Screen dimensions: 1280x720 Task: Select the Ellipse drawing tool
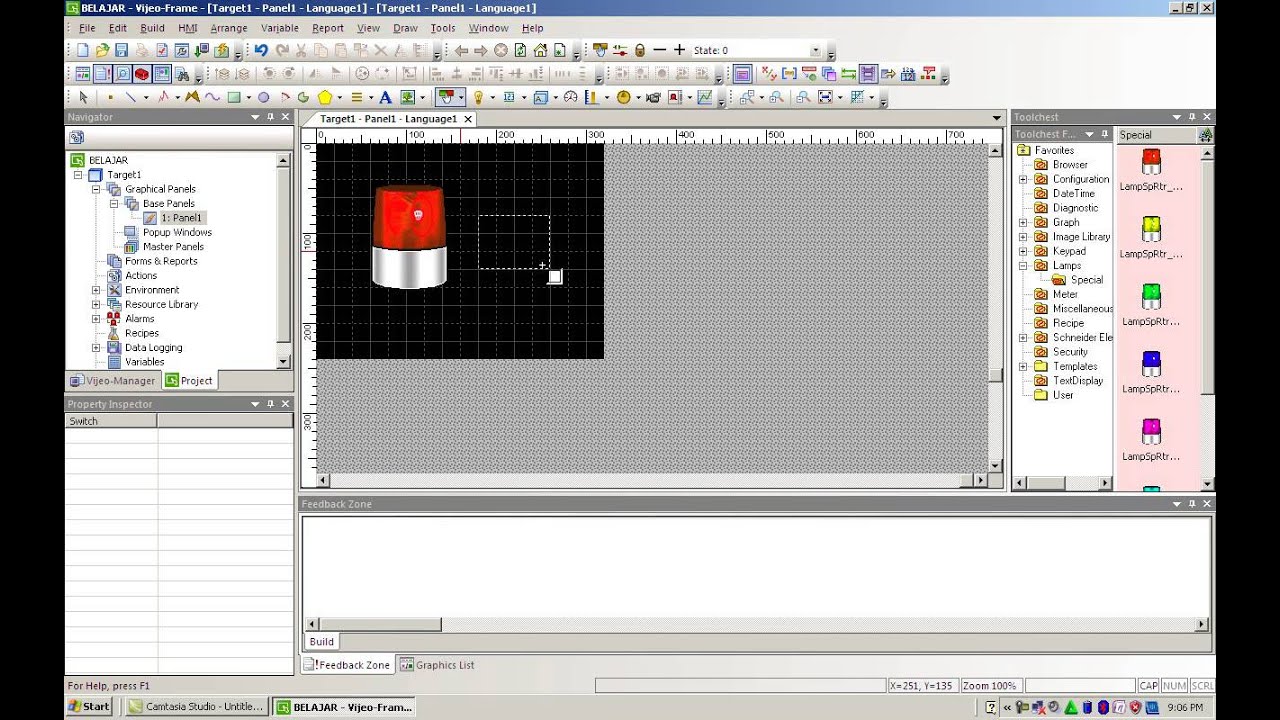coord(263,97)
